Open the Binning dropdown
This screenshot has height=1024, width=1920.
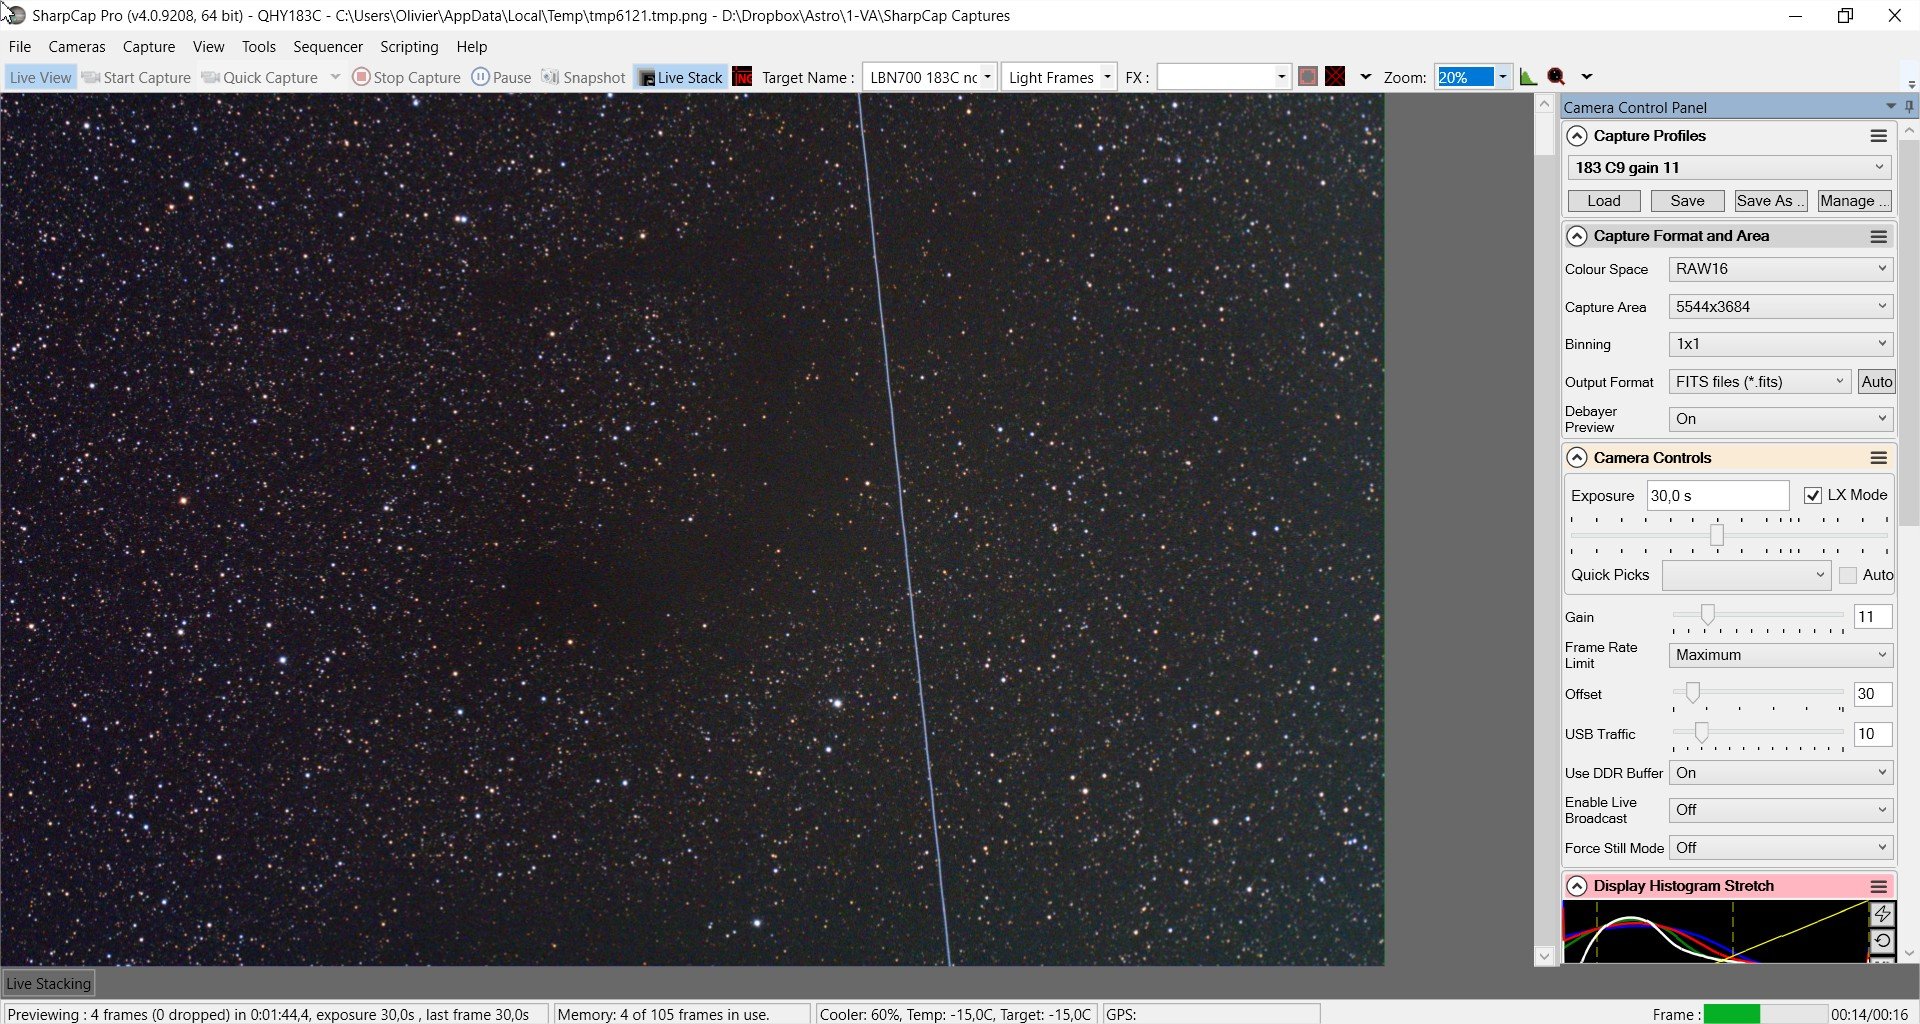point(1780,344)
